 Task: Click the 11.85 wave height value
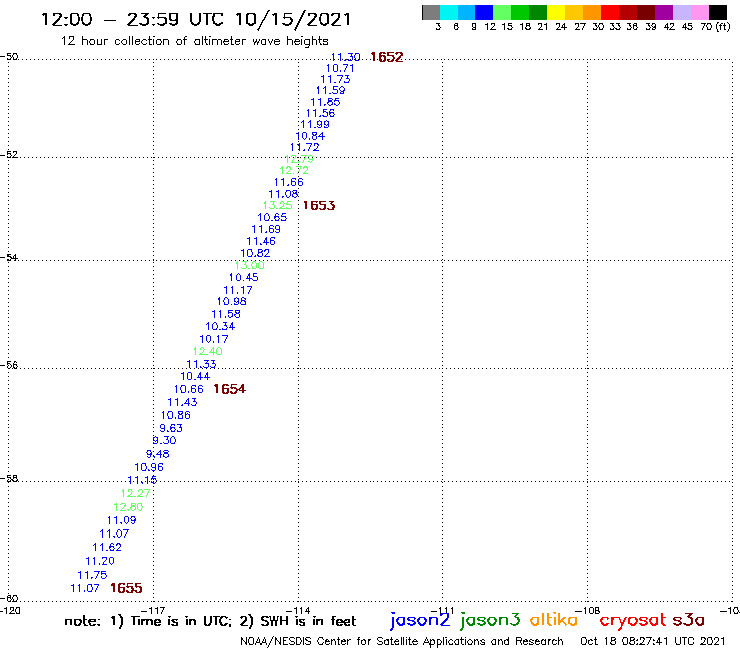click(x=325, y=102)
